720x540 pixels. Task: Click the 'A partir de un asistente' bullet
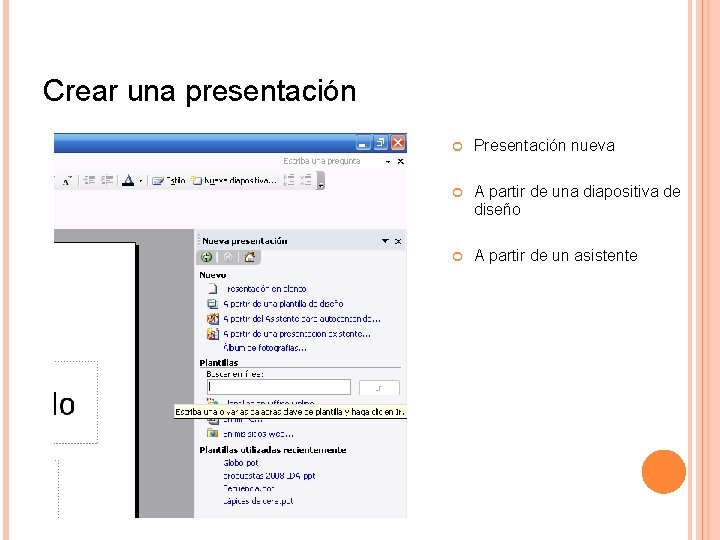[x=556, y=255]
